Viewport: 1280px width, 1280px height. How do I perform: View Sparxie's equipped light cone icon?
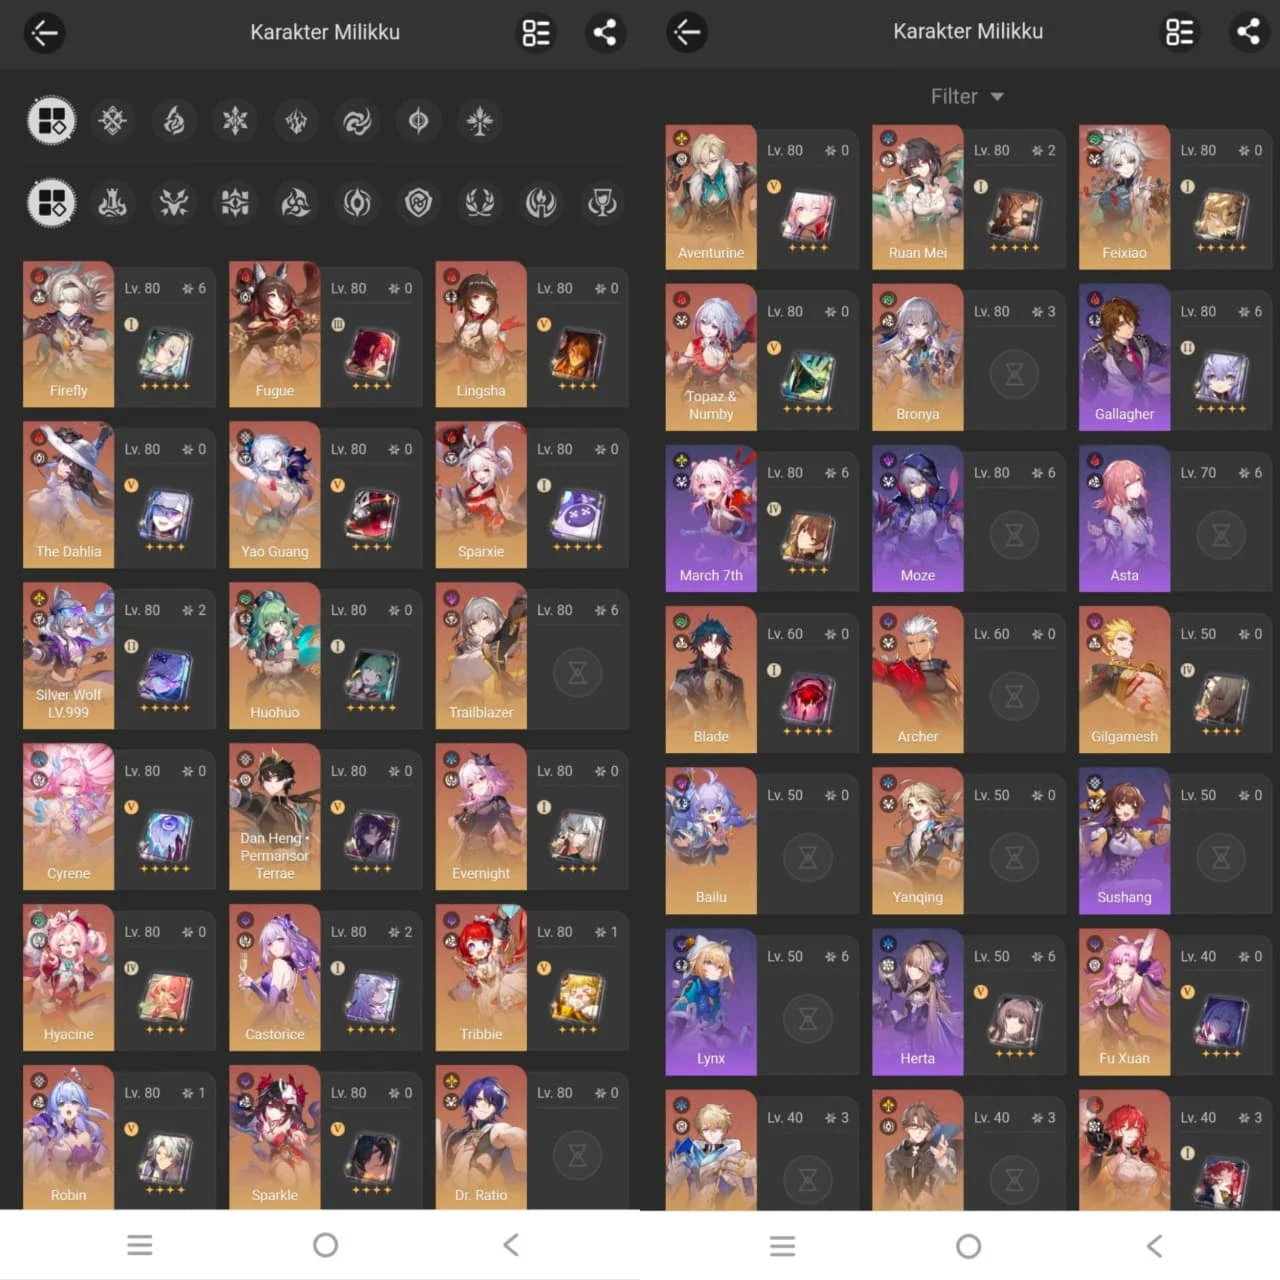point(577,514)
